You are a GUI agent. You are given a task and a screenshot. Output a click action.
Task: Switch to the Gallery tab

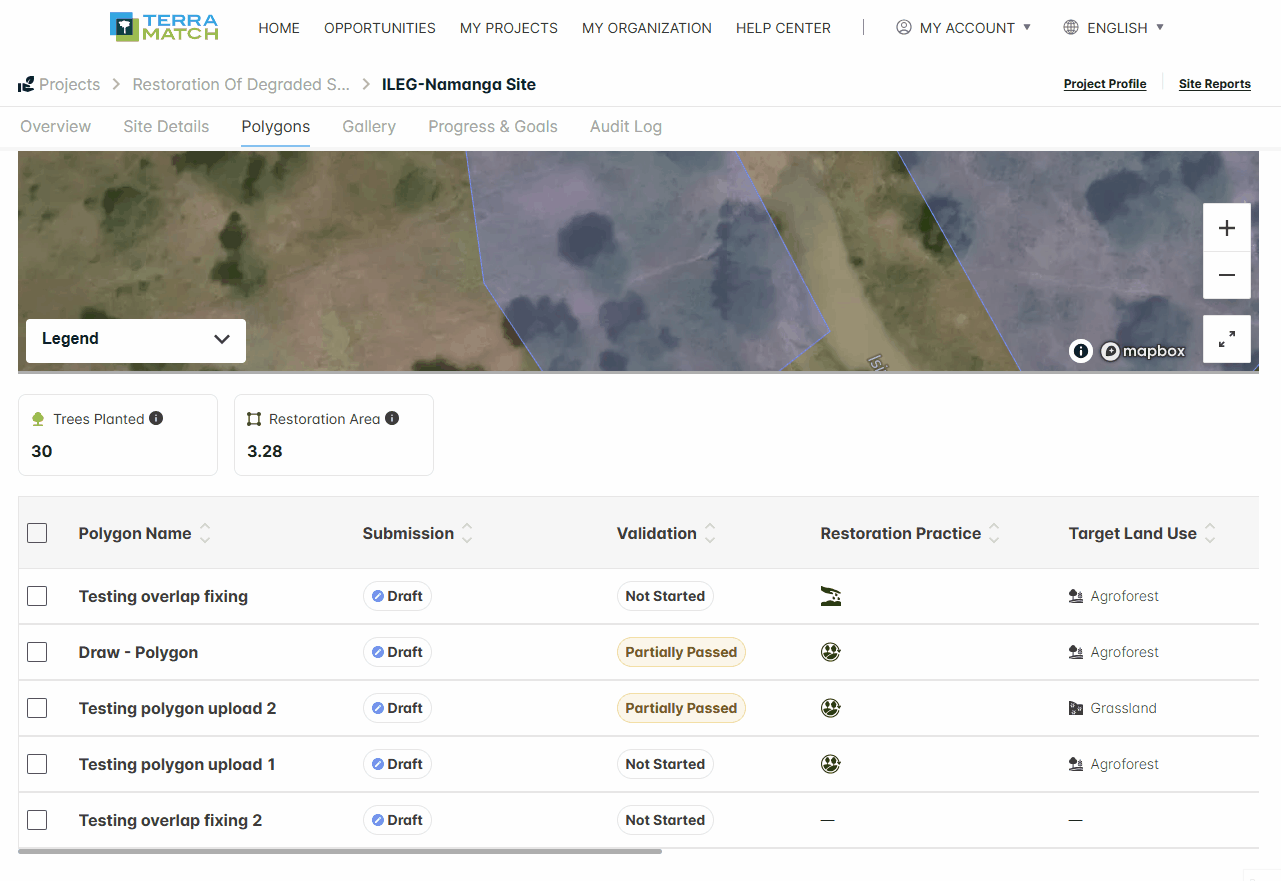coord(369,127)
